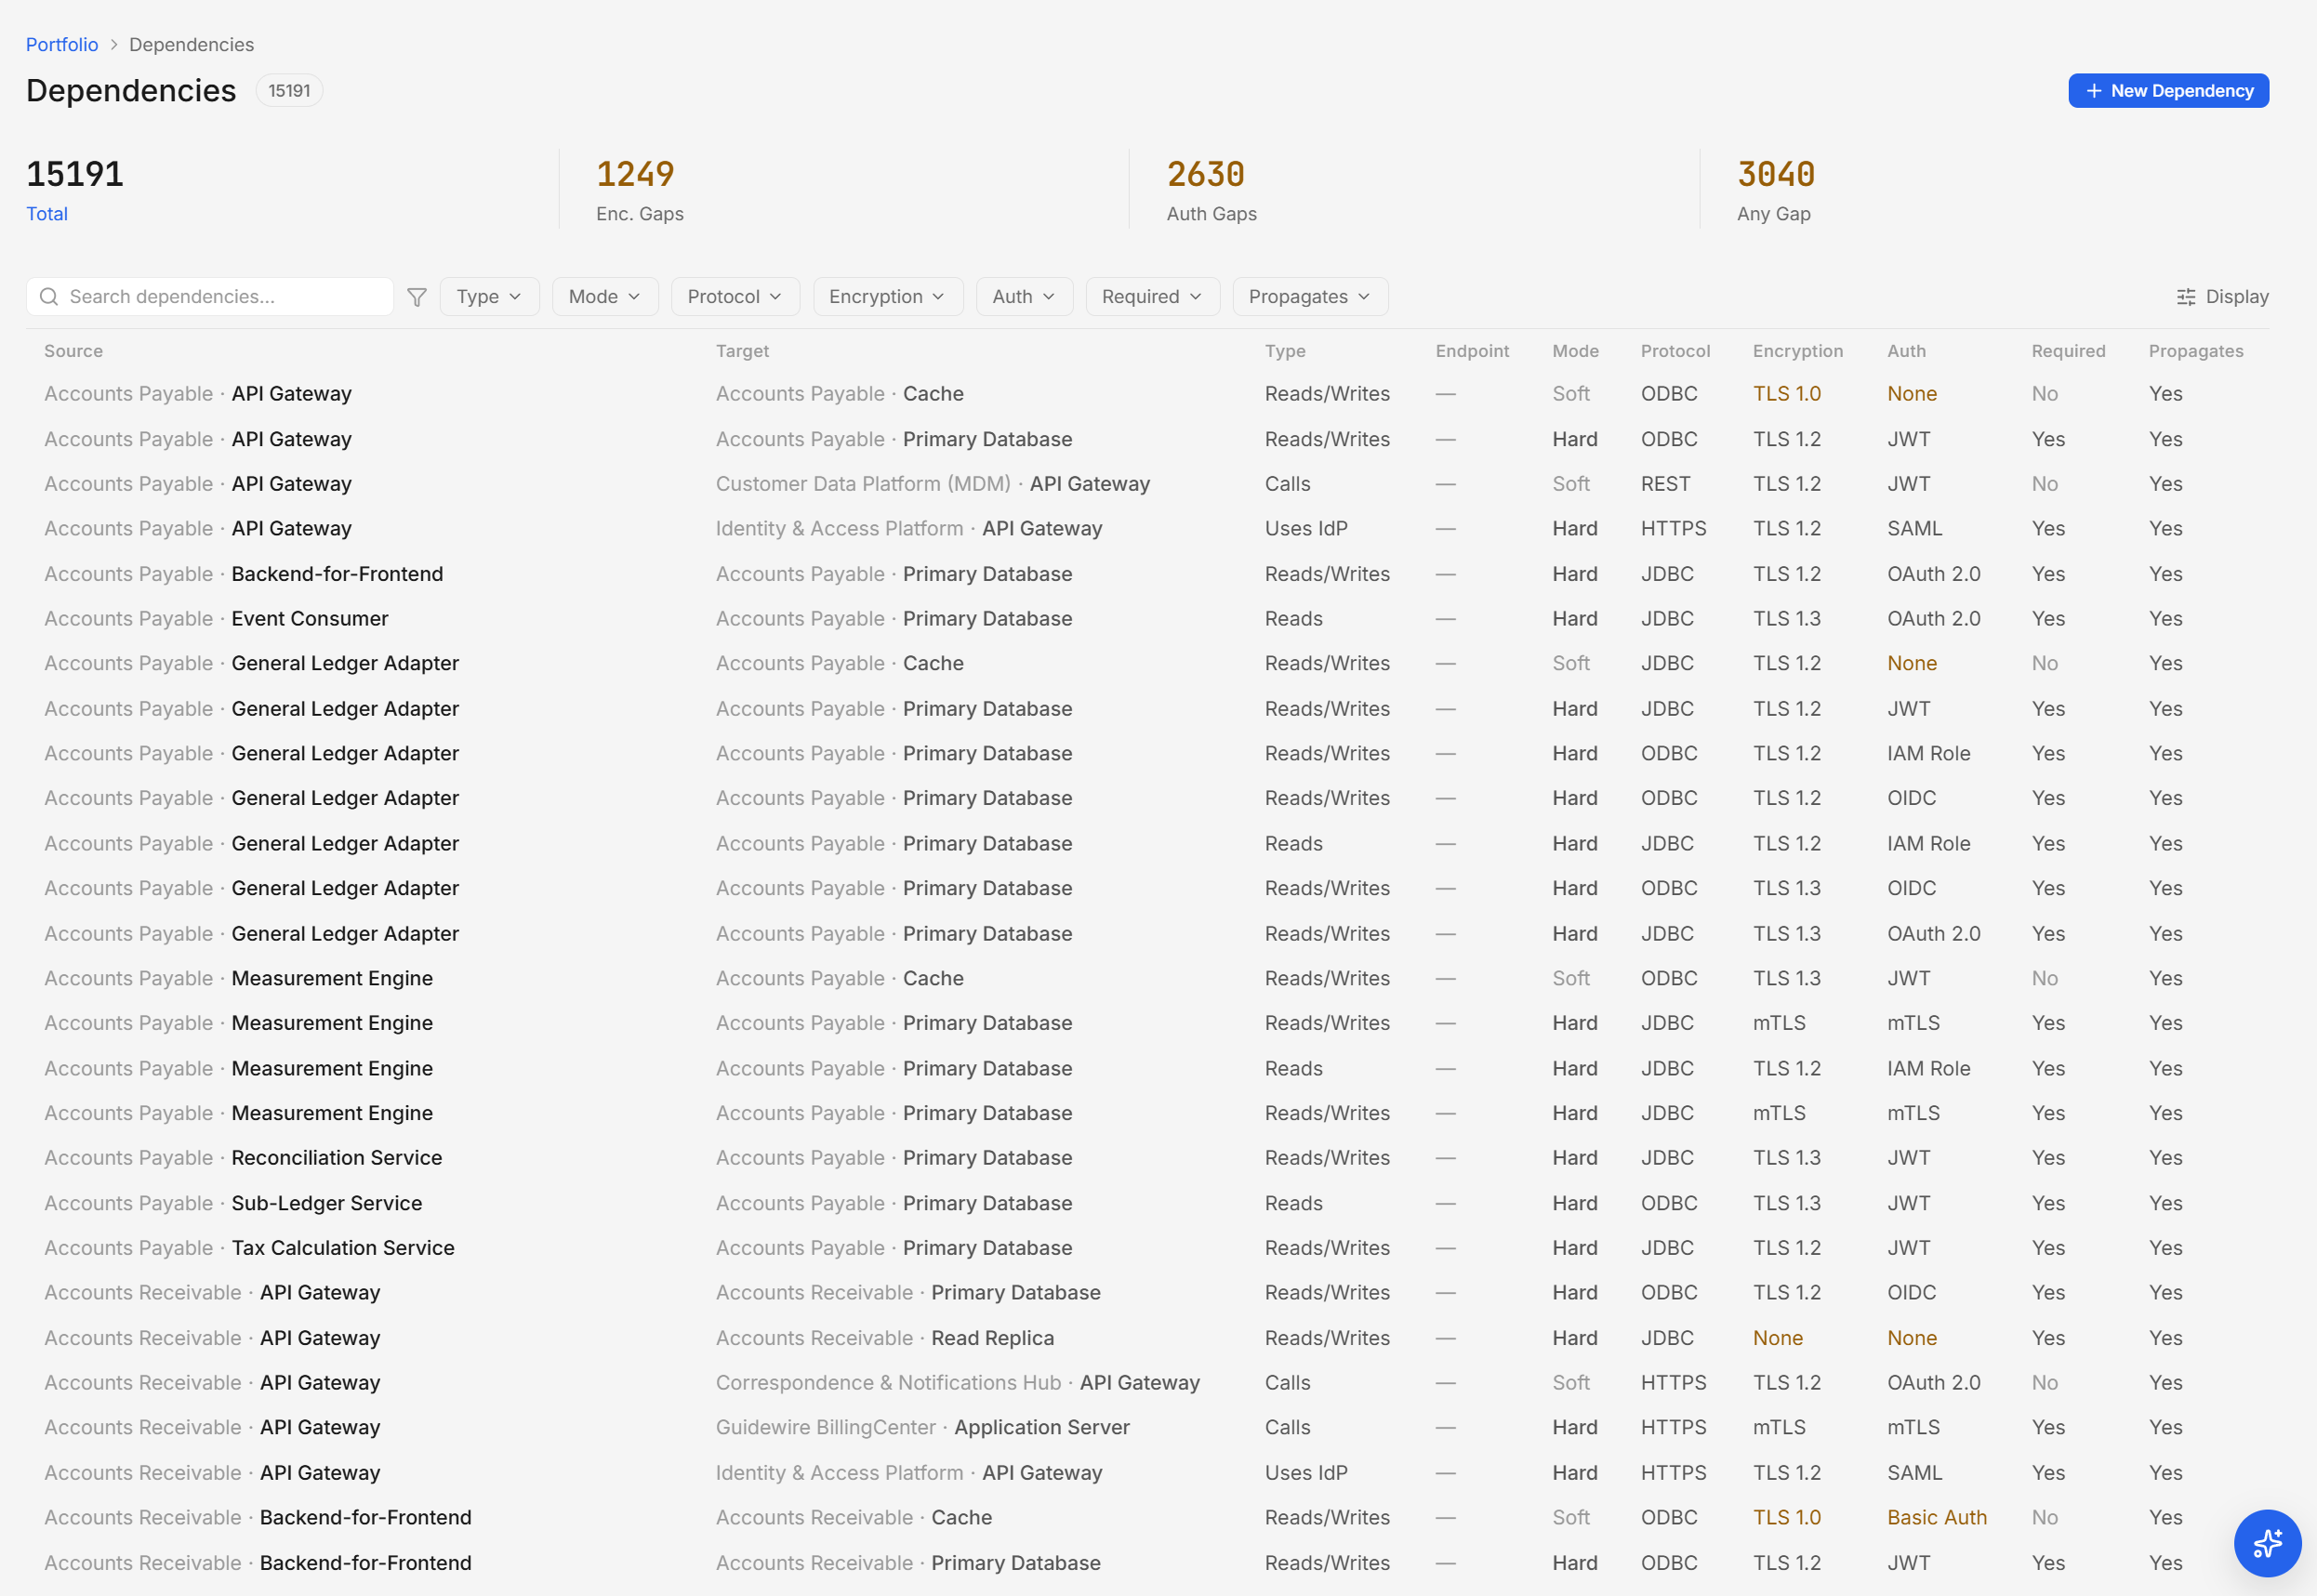
Task: Click Accounts Receivable Read Replica target
Action: pos(884,1338)
